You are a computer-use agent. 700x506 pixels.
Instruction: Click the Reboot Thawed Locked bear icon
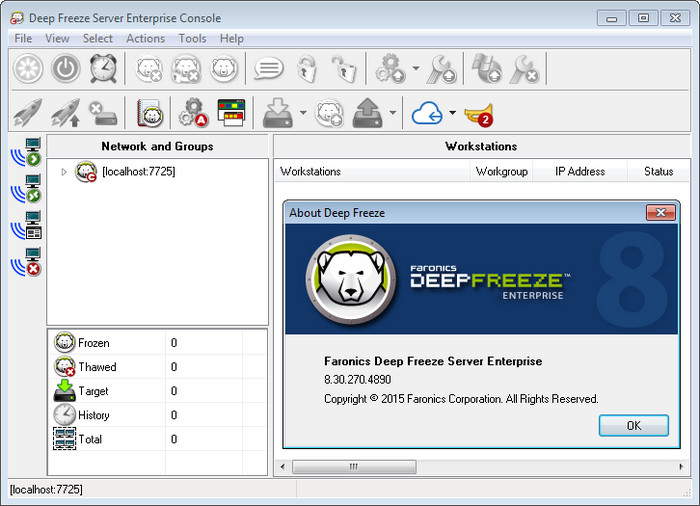(186, 69)
